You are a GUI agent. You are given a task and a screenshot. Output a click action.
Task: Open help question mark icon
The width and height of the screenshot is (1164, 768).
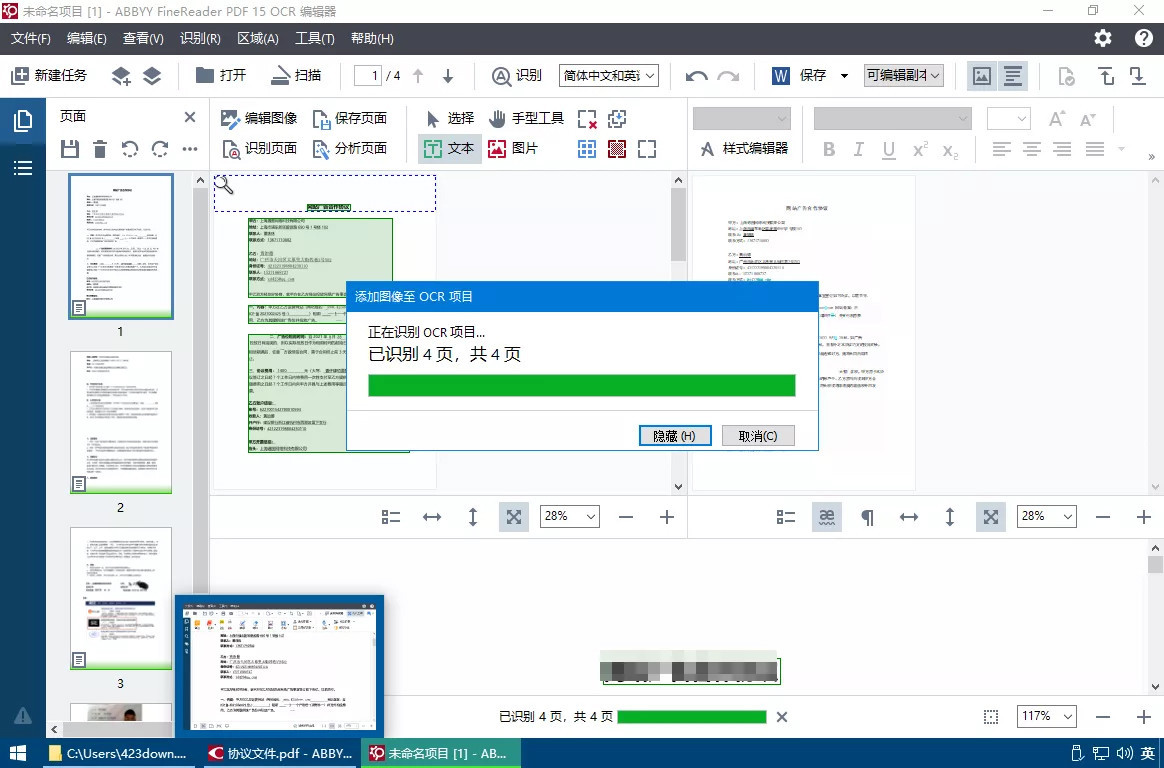tap(1144, 38)
